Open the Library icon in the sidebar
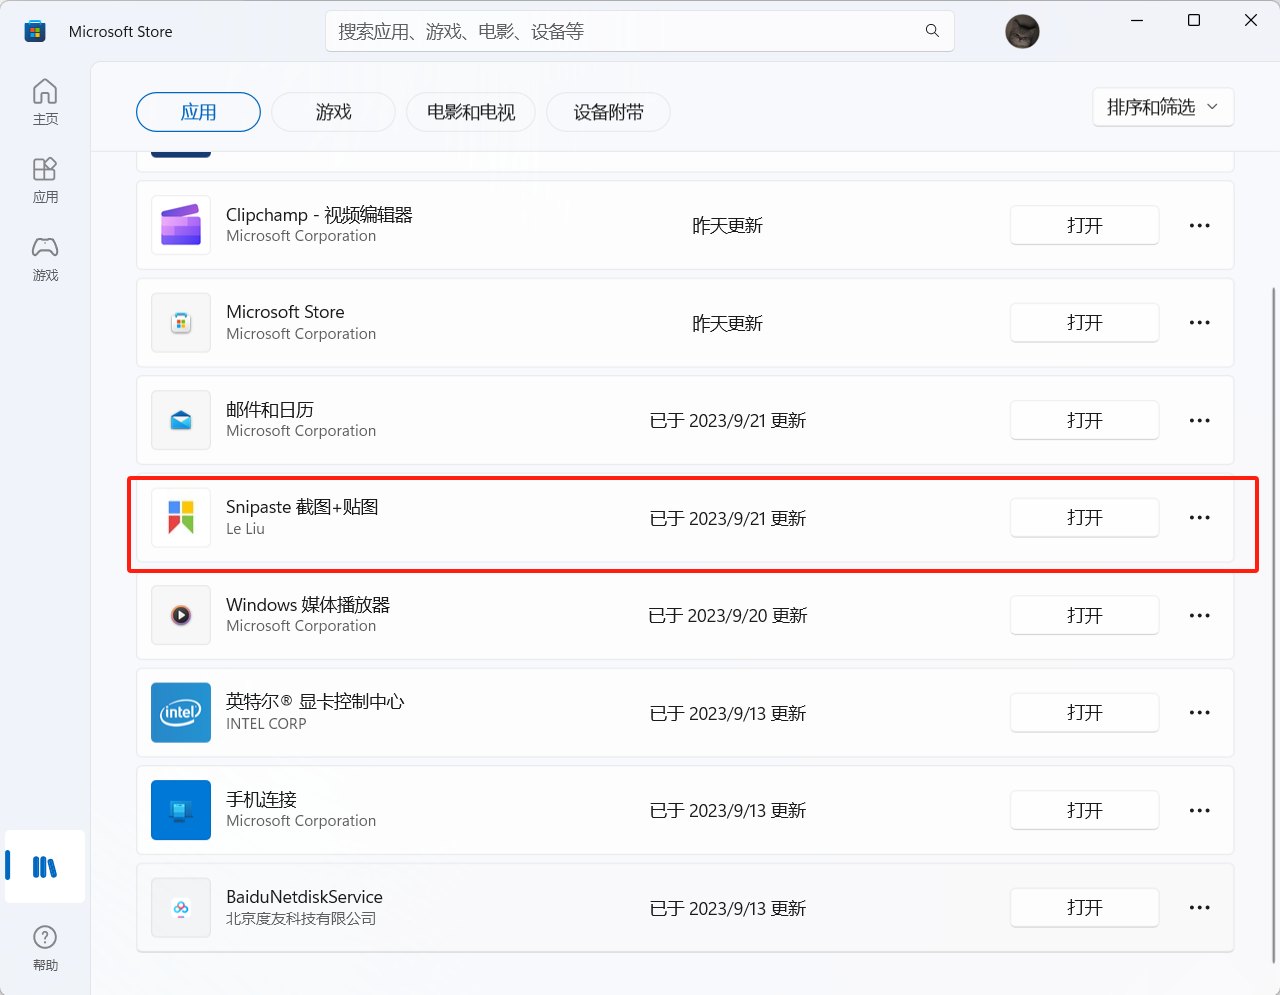This screenshot has height=995, width=1280. [x=45, y=866]
